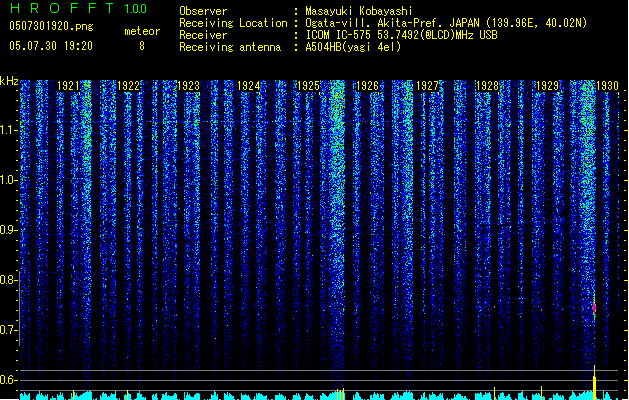Click the red meteor echo near 1930

point(595,307)
